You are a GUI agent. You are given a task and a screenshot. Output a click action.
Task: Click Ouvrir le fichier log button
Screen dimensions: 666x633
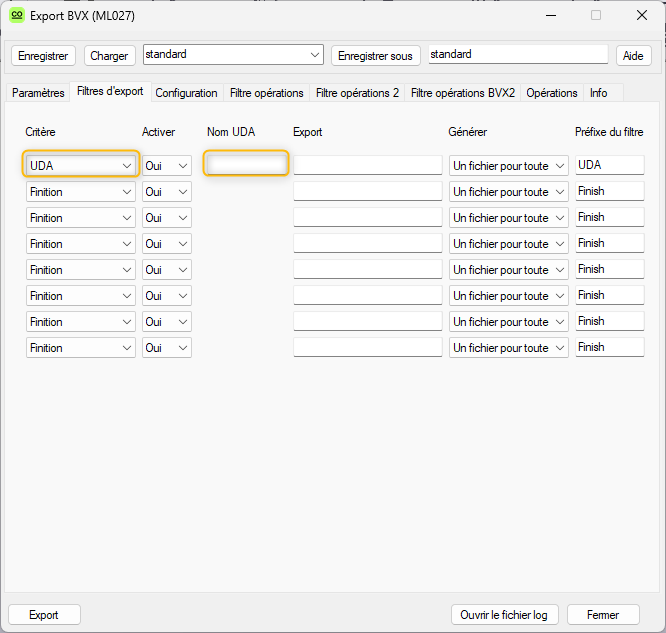505,615
